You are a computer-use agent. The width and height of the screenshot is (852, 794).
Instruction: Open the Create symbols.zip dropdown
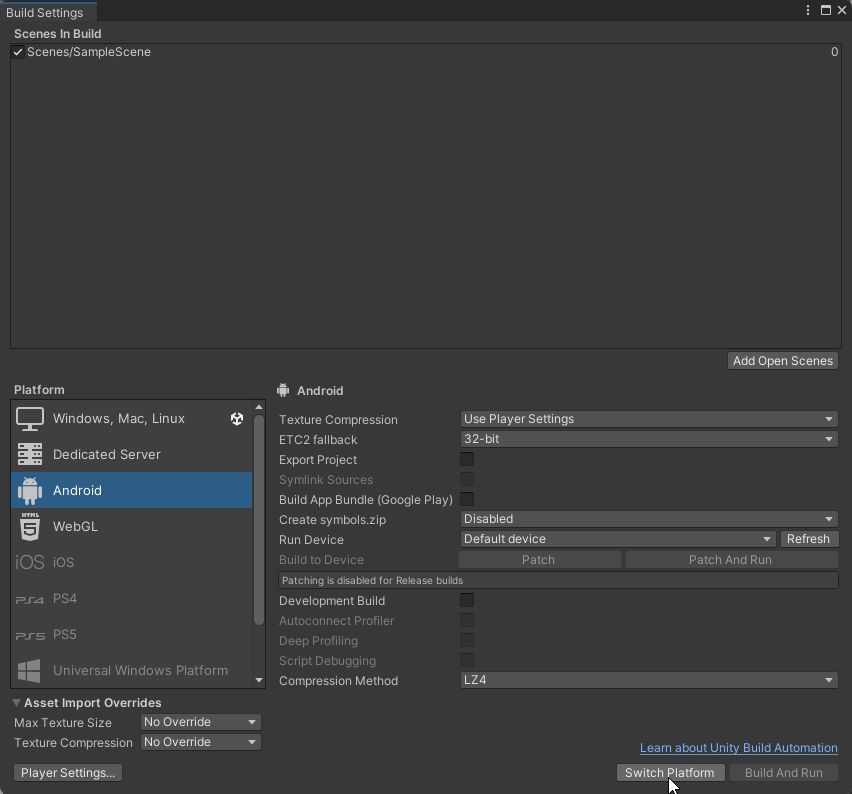[x=649, y=519]
